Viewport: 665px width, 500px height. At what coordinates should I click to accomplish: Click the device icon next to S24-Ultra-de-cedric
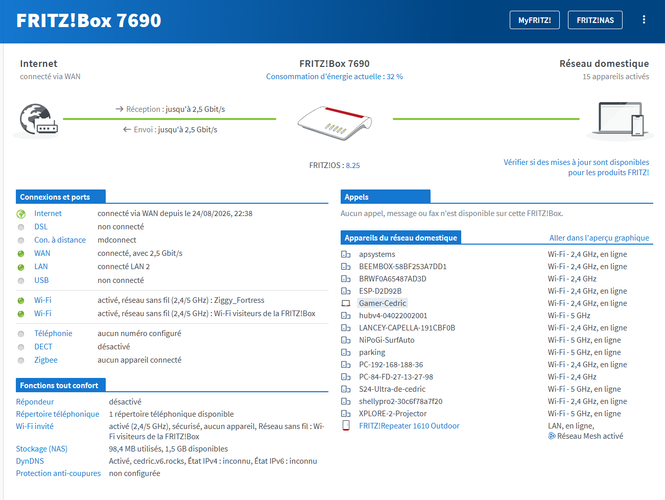tap(346, 389)
